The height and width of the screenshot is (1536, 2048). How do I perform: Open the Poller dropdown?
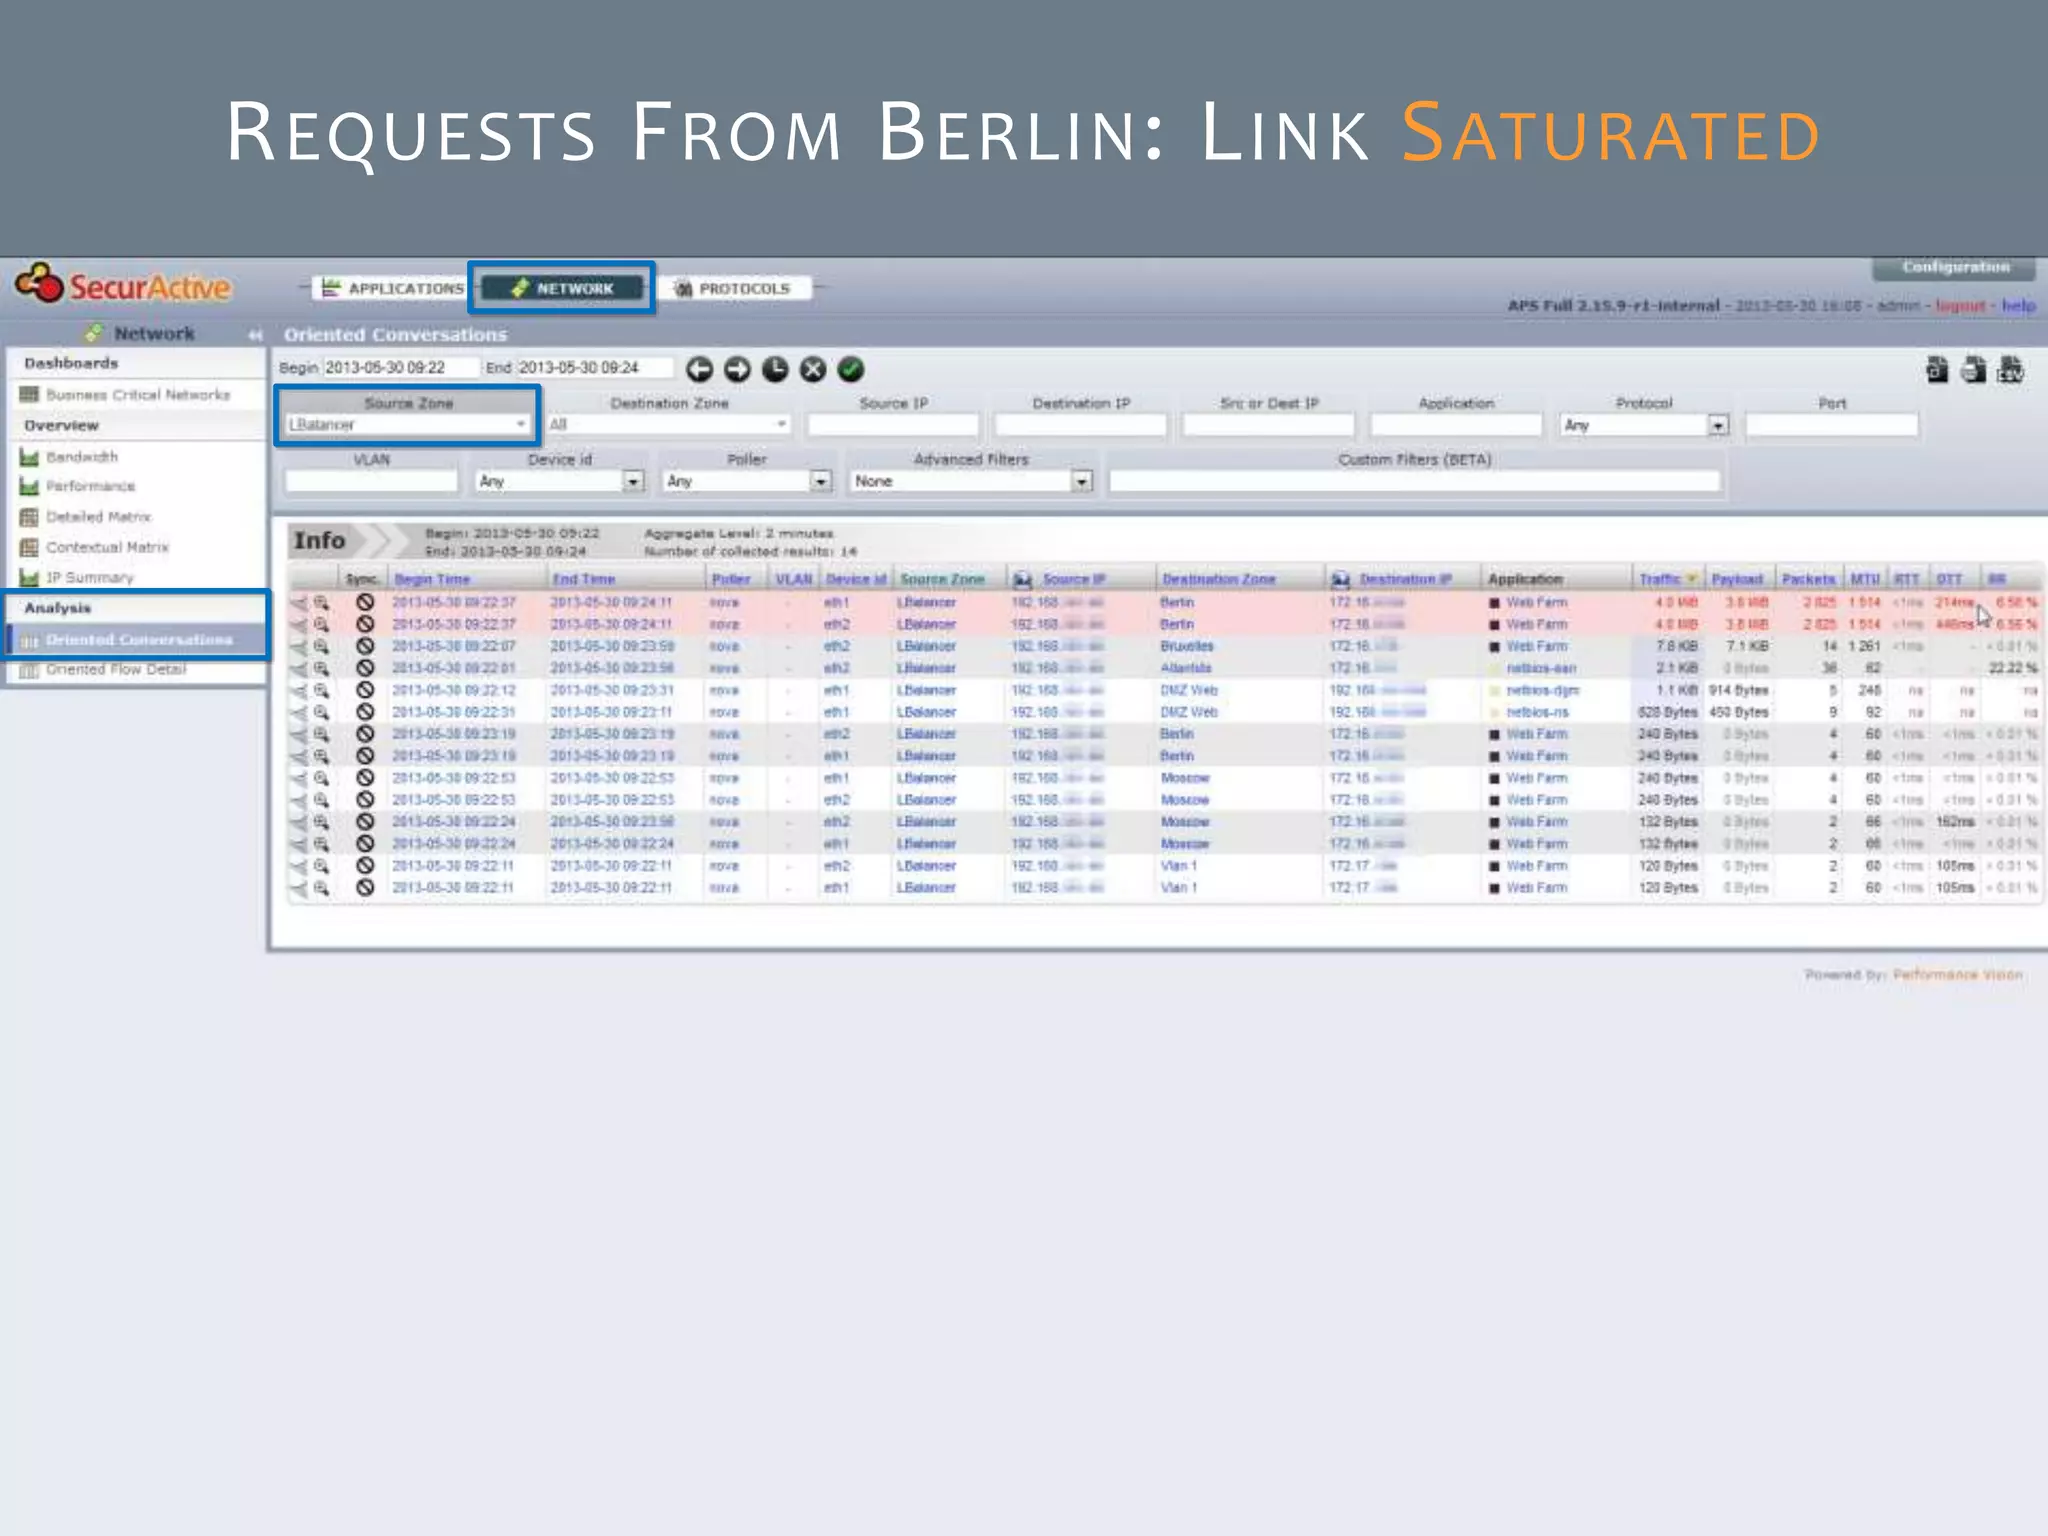747,481
